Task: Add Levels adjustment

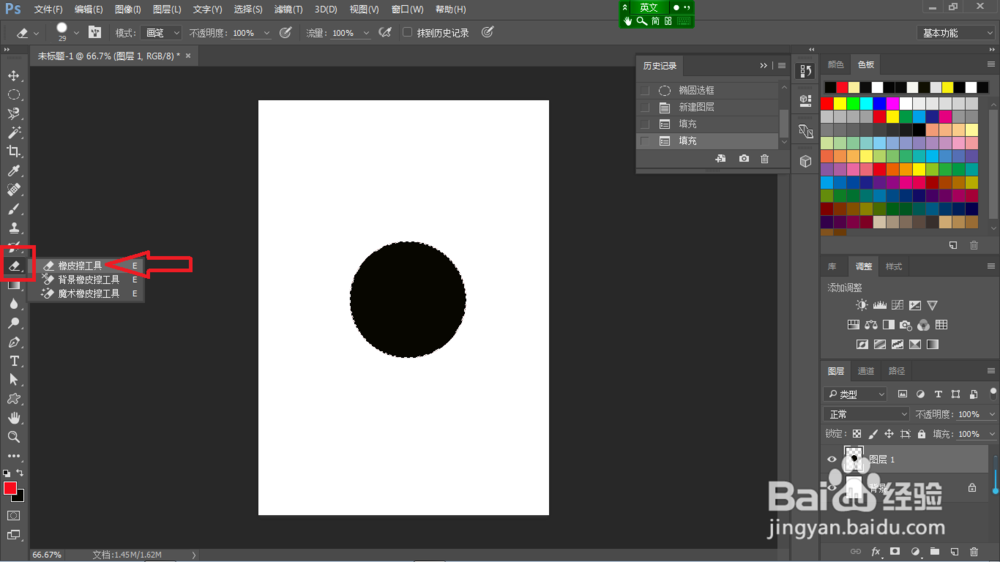Action: click(x=879, y=305)
